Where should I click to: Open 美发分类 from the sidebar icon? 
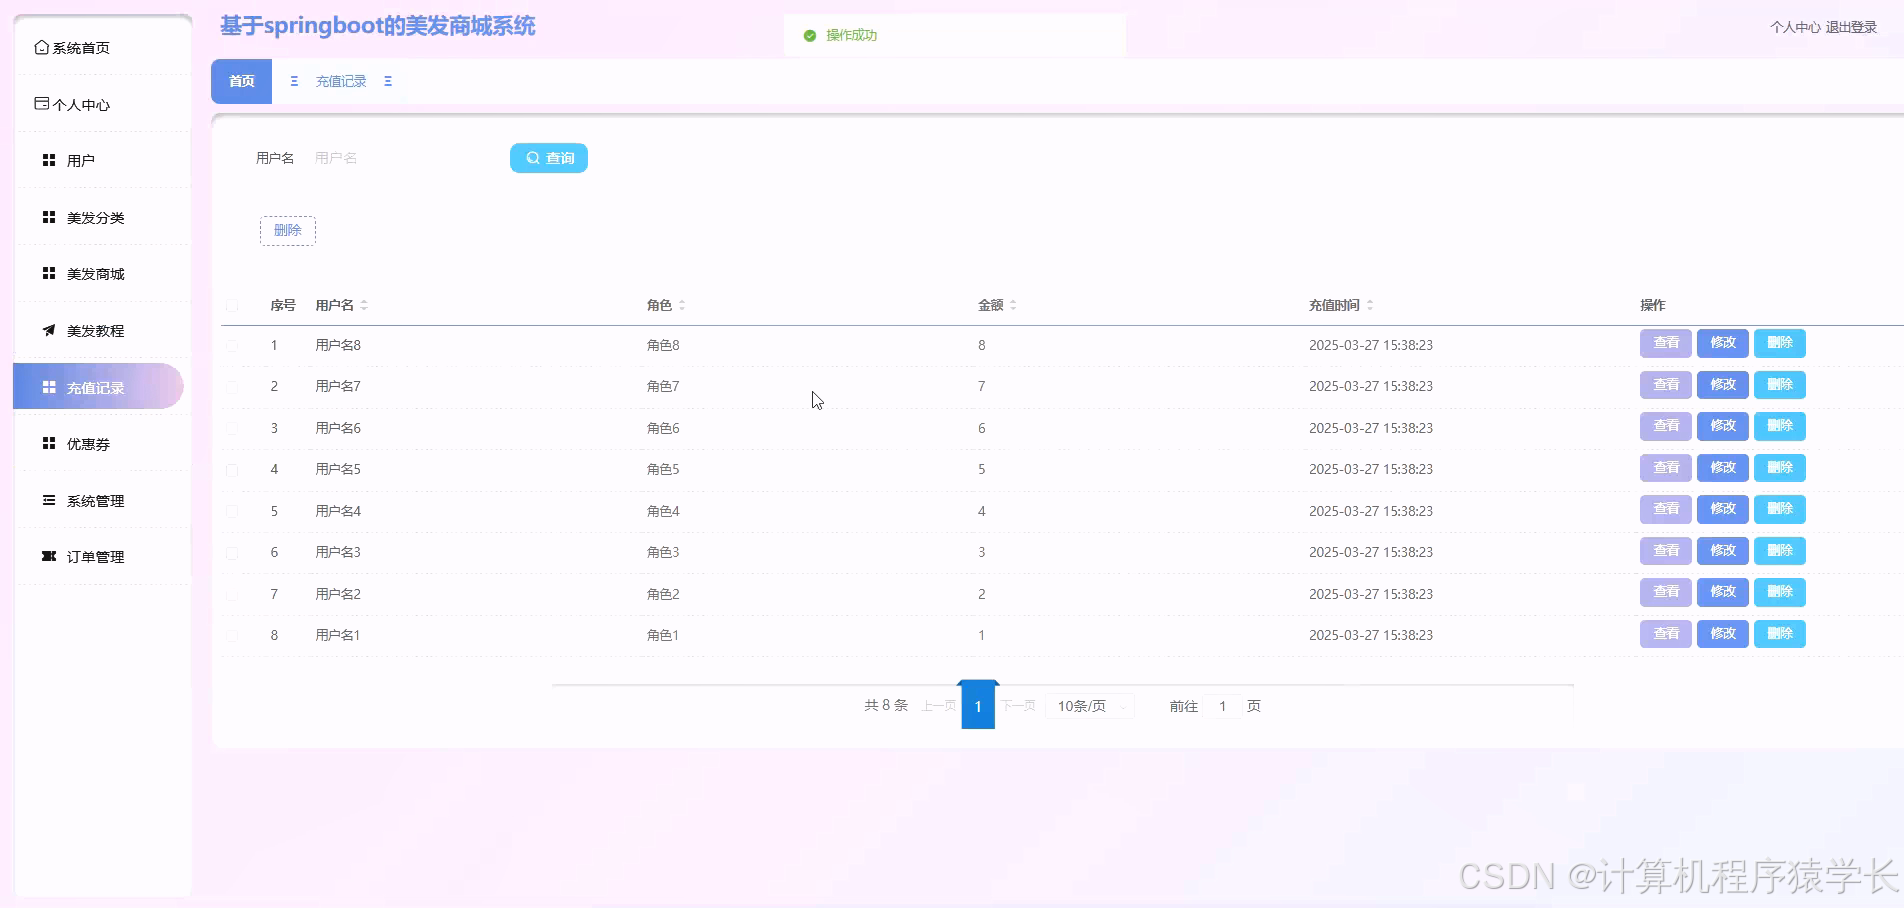[x=48, y=216]
